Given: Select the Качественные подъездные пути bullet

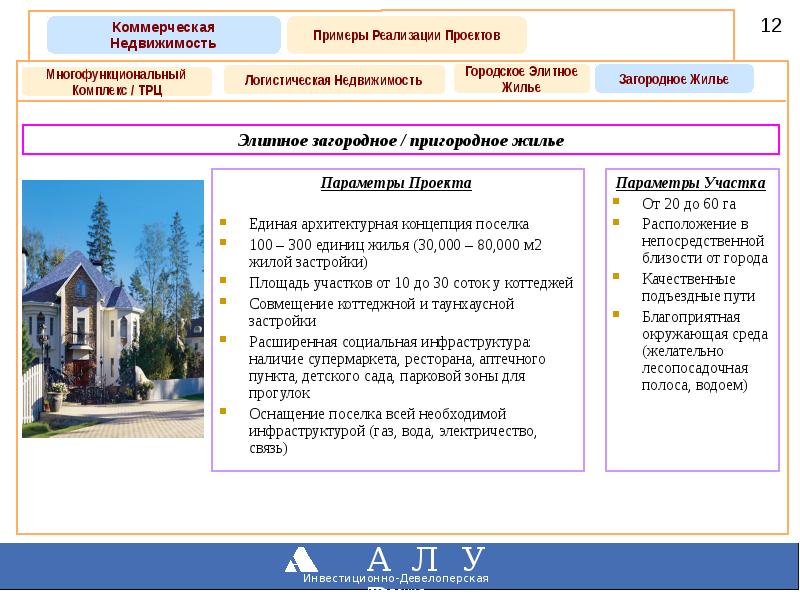Looking at the screenshot, I should click(698, 287).
